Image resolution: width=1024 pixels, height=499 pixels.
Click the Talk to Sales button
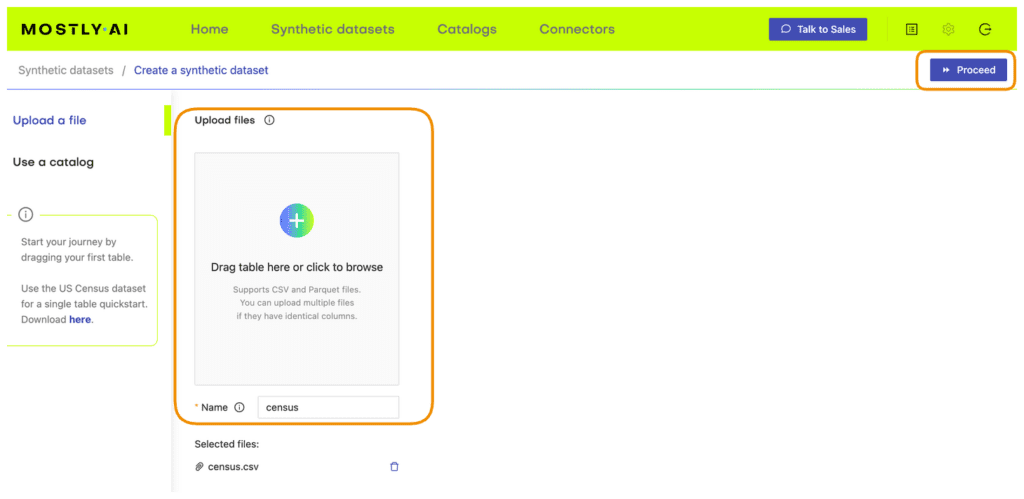click(818, 29)
